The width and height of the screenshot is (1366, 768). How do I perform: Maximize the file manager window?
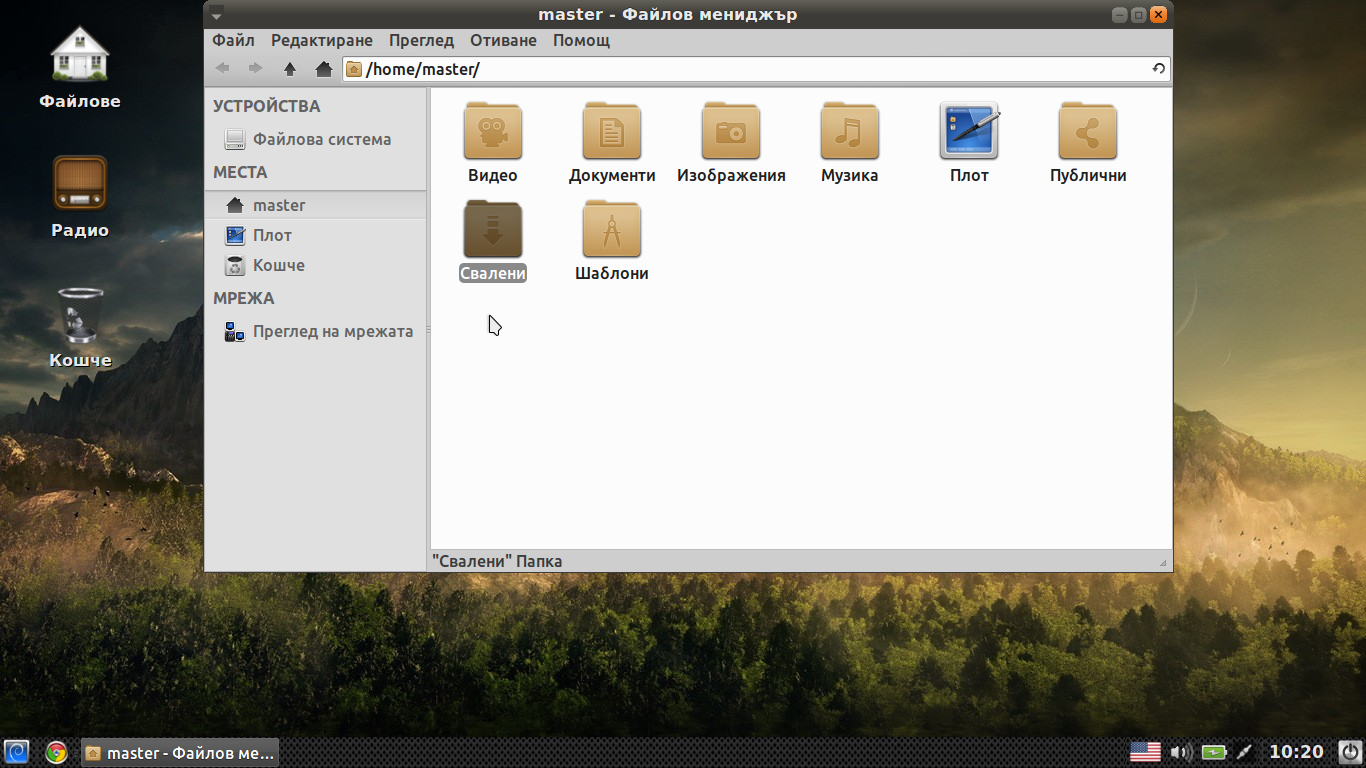[1138, 15]
